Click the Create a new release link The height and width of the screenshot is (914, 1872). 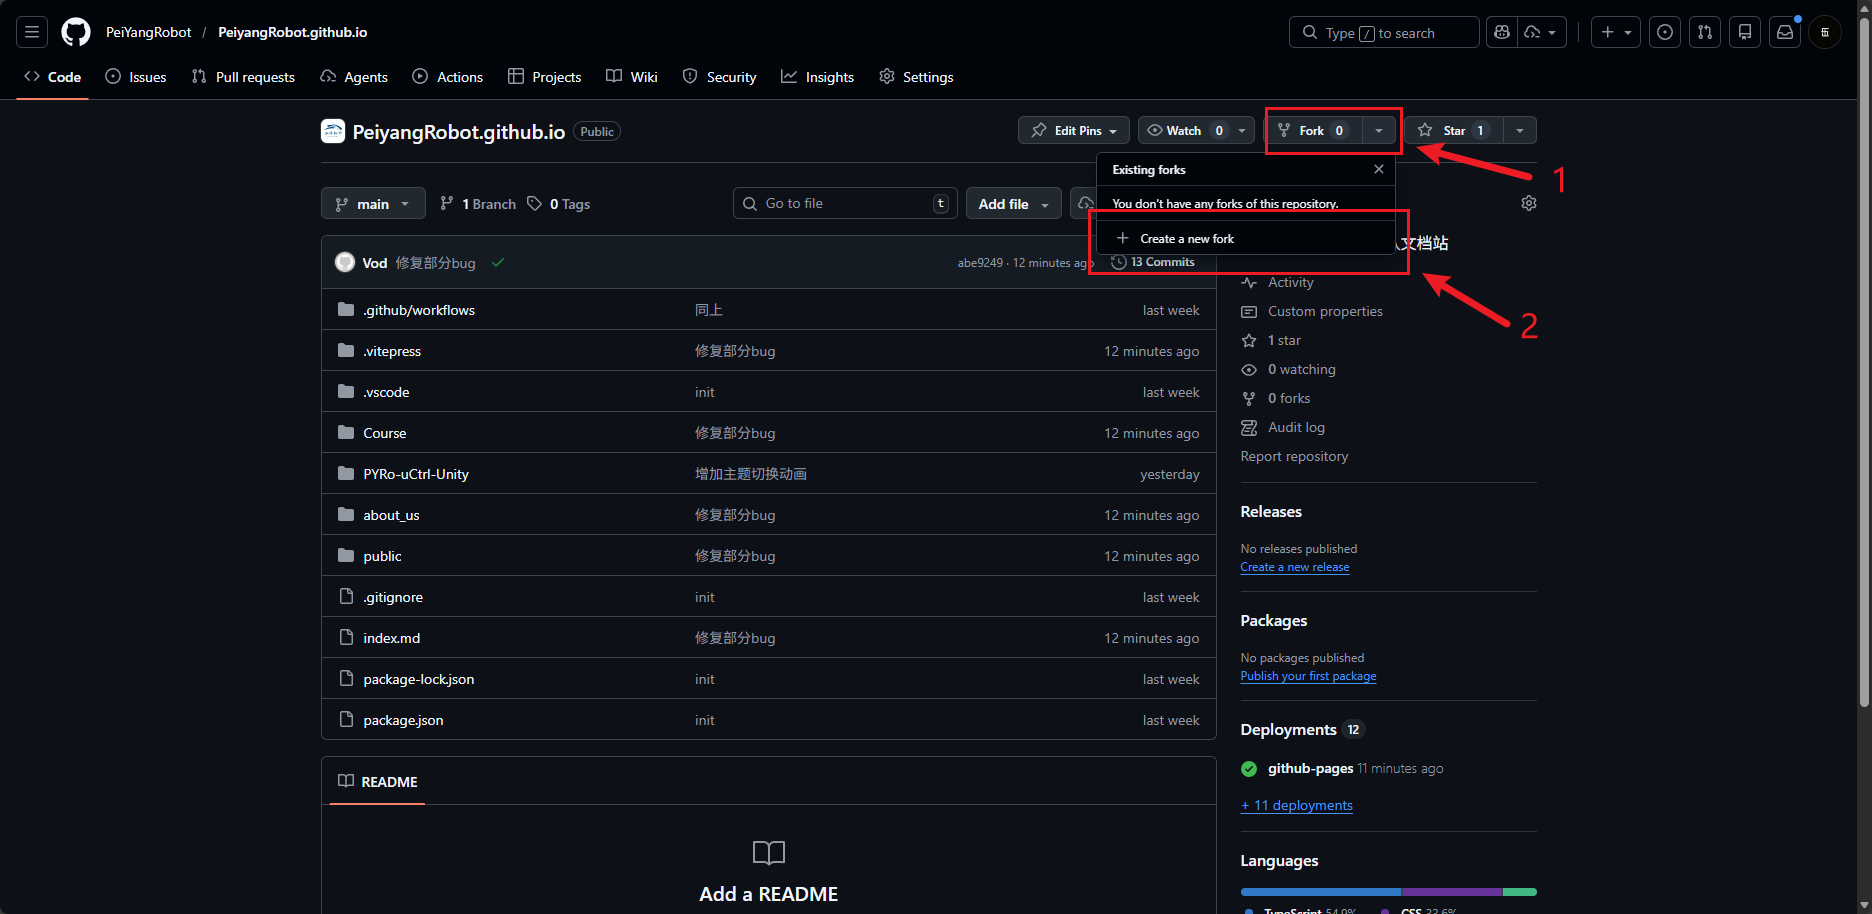(1295, 567)
